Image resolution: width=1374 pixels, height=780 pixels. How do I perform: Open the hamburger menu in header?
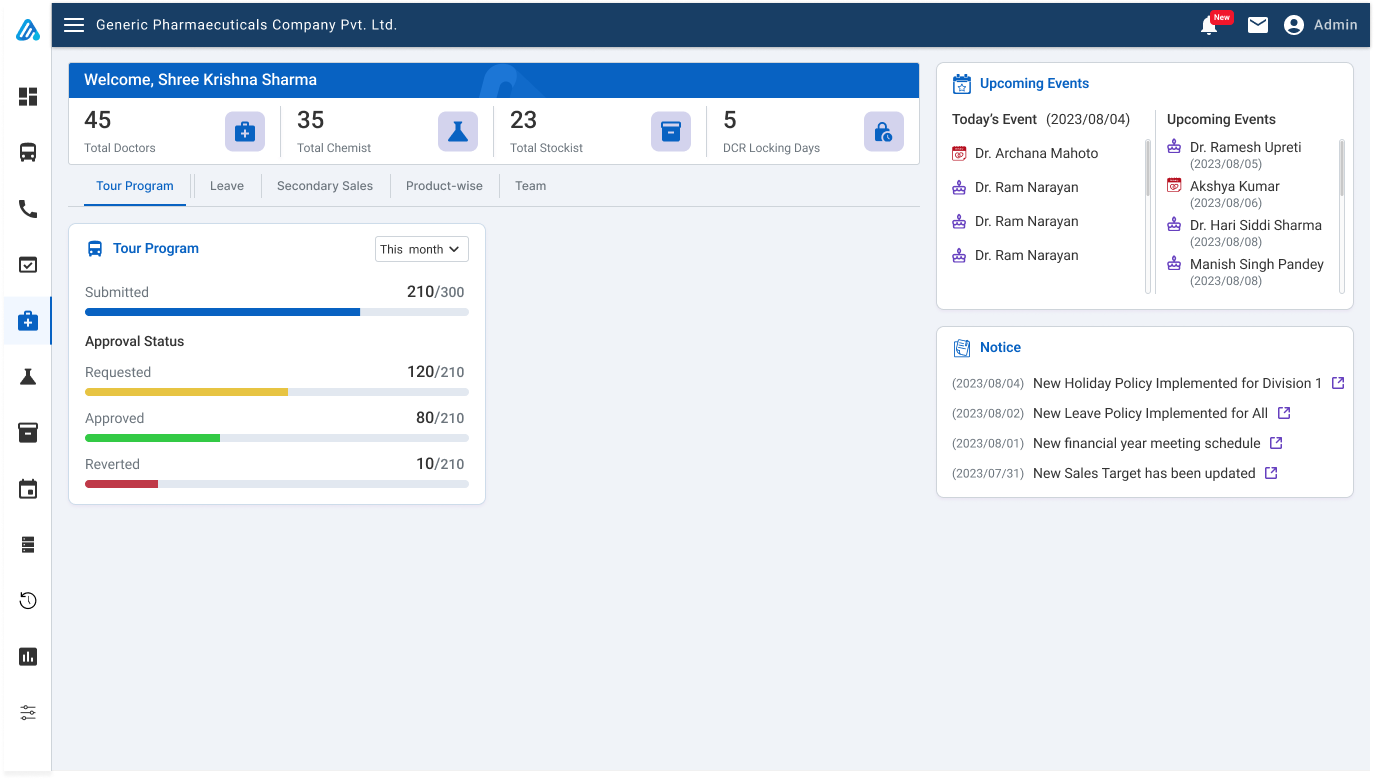(x=74, y=25)
